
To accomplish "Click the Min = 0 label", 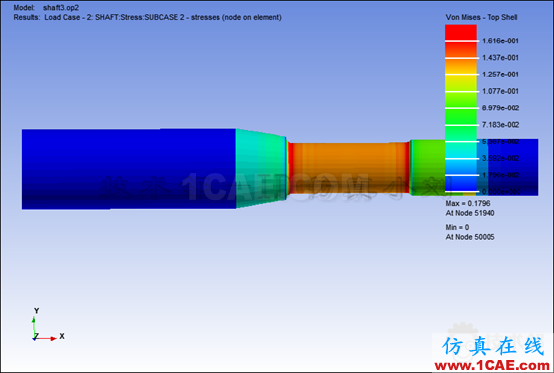I will point(457,227).
